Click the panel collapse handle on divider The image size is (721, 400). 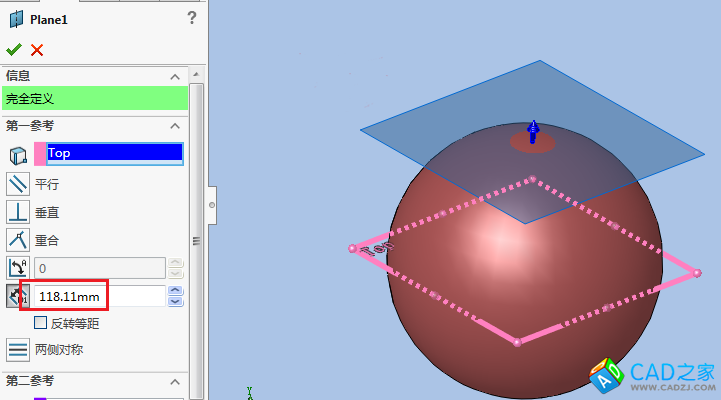click(211, 203)
